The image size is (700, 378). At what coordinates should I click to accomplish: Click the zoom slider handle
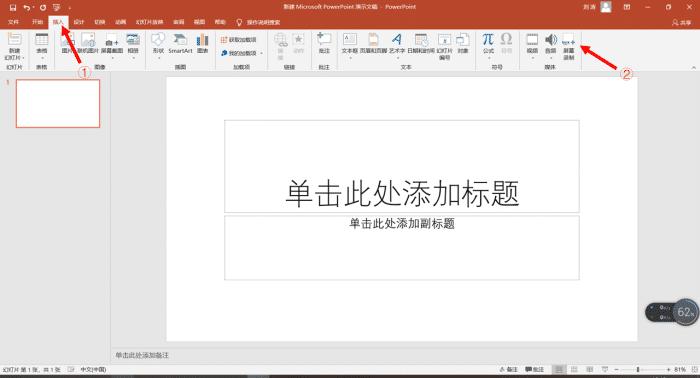coord(638,370)
